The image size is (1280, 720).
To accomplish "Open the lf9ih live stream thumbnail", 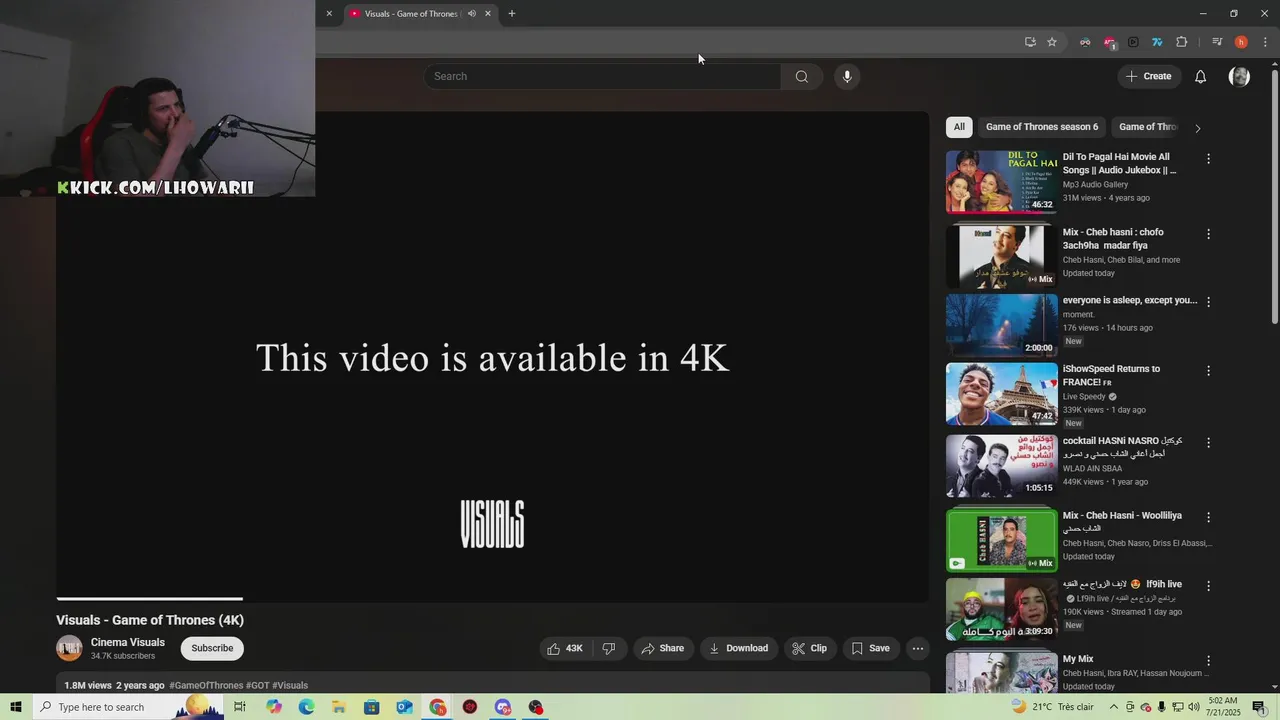I will [1001, 609].
